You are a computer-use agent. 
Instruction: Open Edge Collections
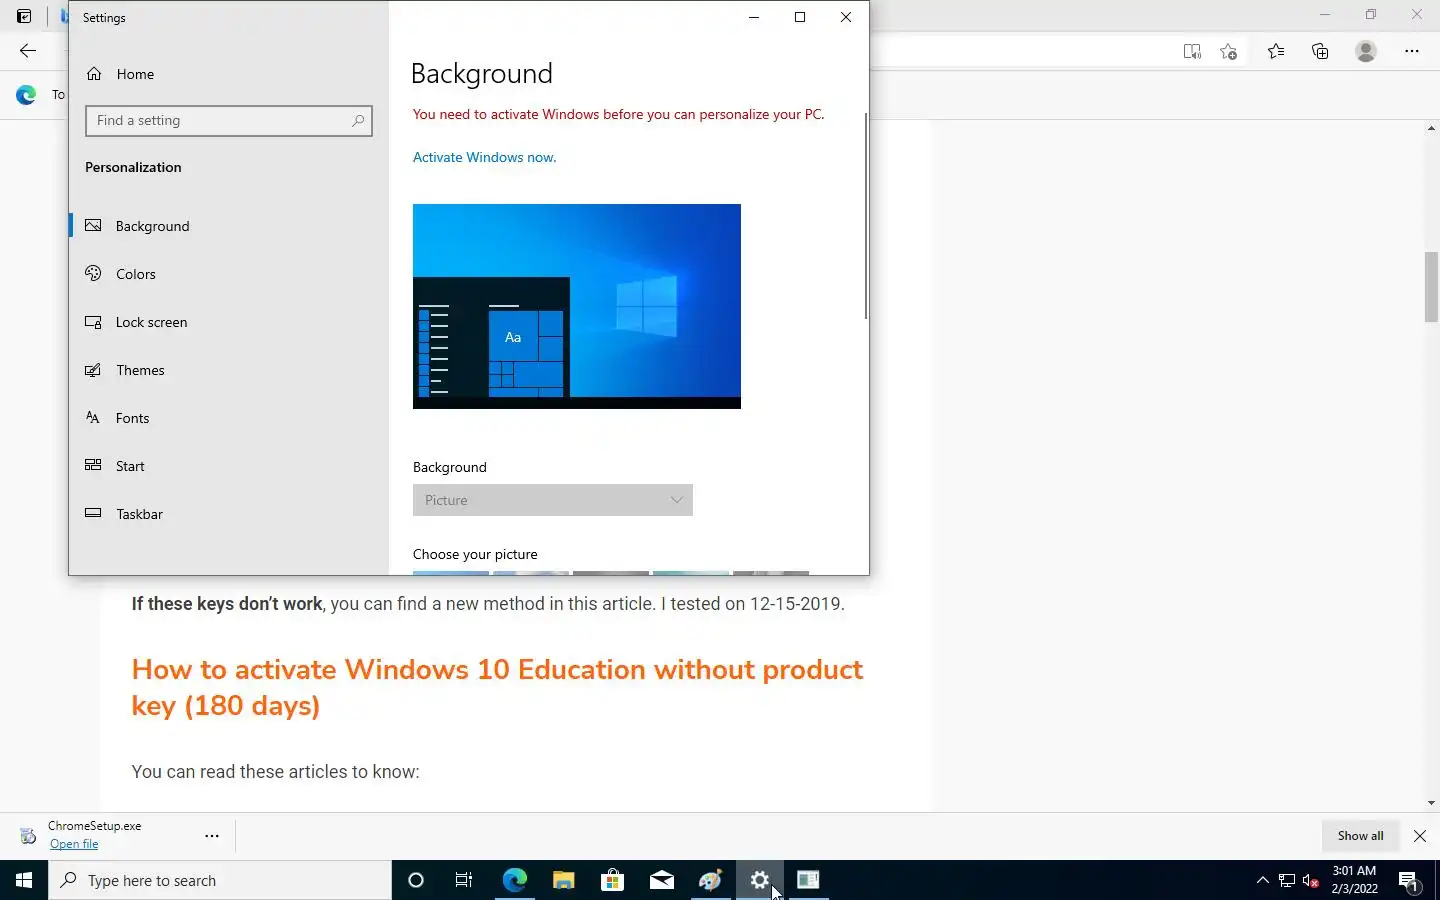(1320, 51)
